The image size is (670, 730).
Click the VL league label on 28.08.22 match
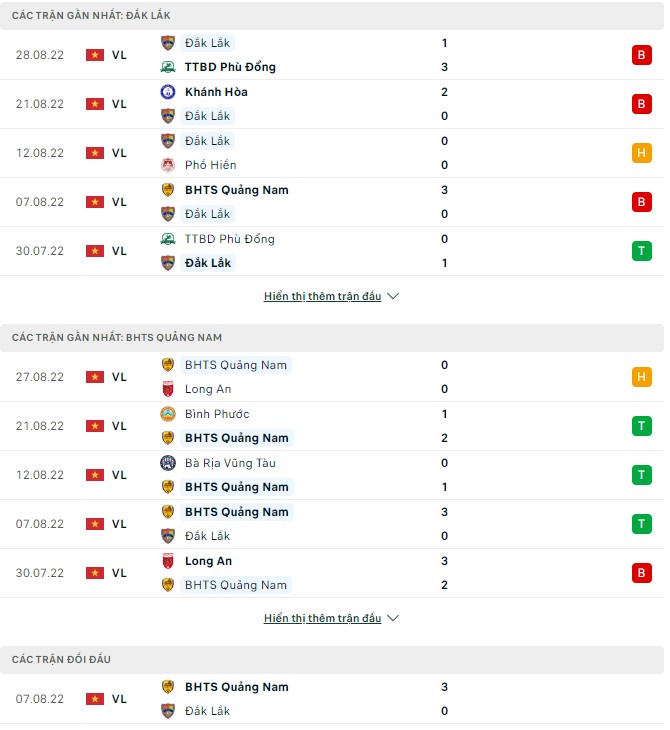coord(119,55)
